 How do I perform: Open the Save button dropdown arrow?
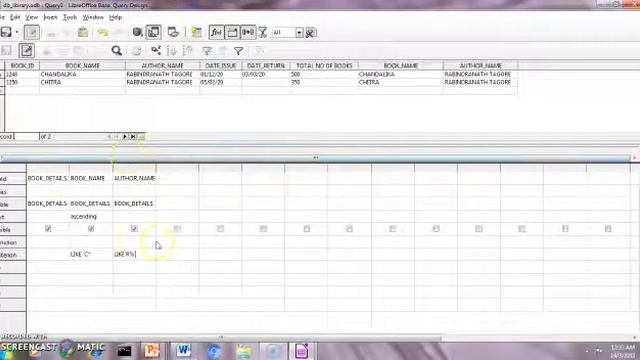pyautogui.click(x=17, y=32)
